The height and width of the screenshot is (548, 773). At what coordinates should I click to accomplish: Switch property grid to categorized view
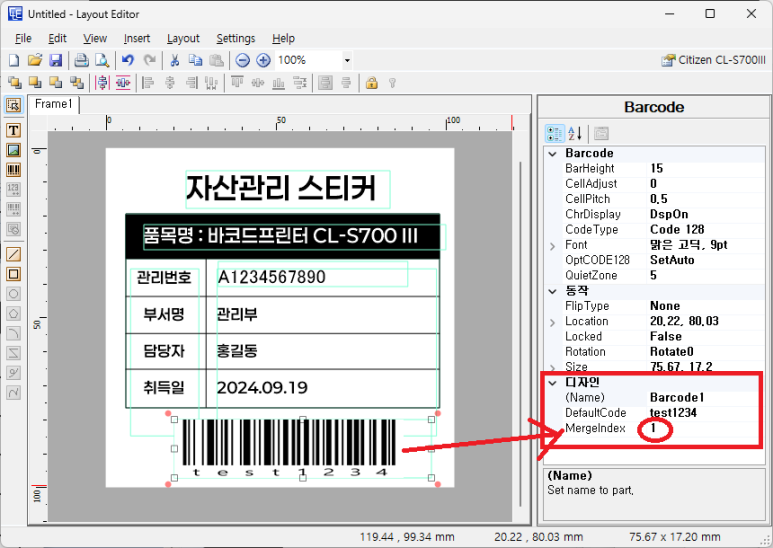coord(554,134)
